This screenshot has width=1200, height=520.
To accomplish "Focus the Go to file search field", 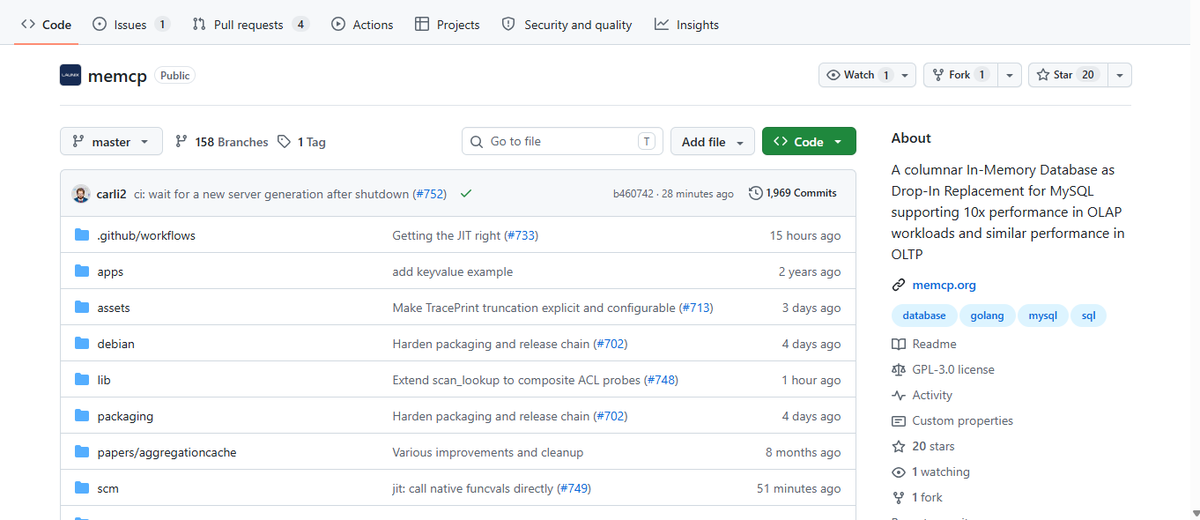I will [x=562, y=142].
